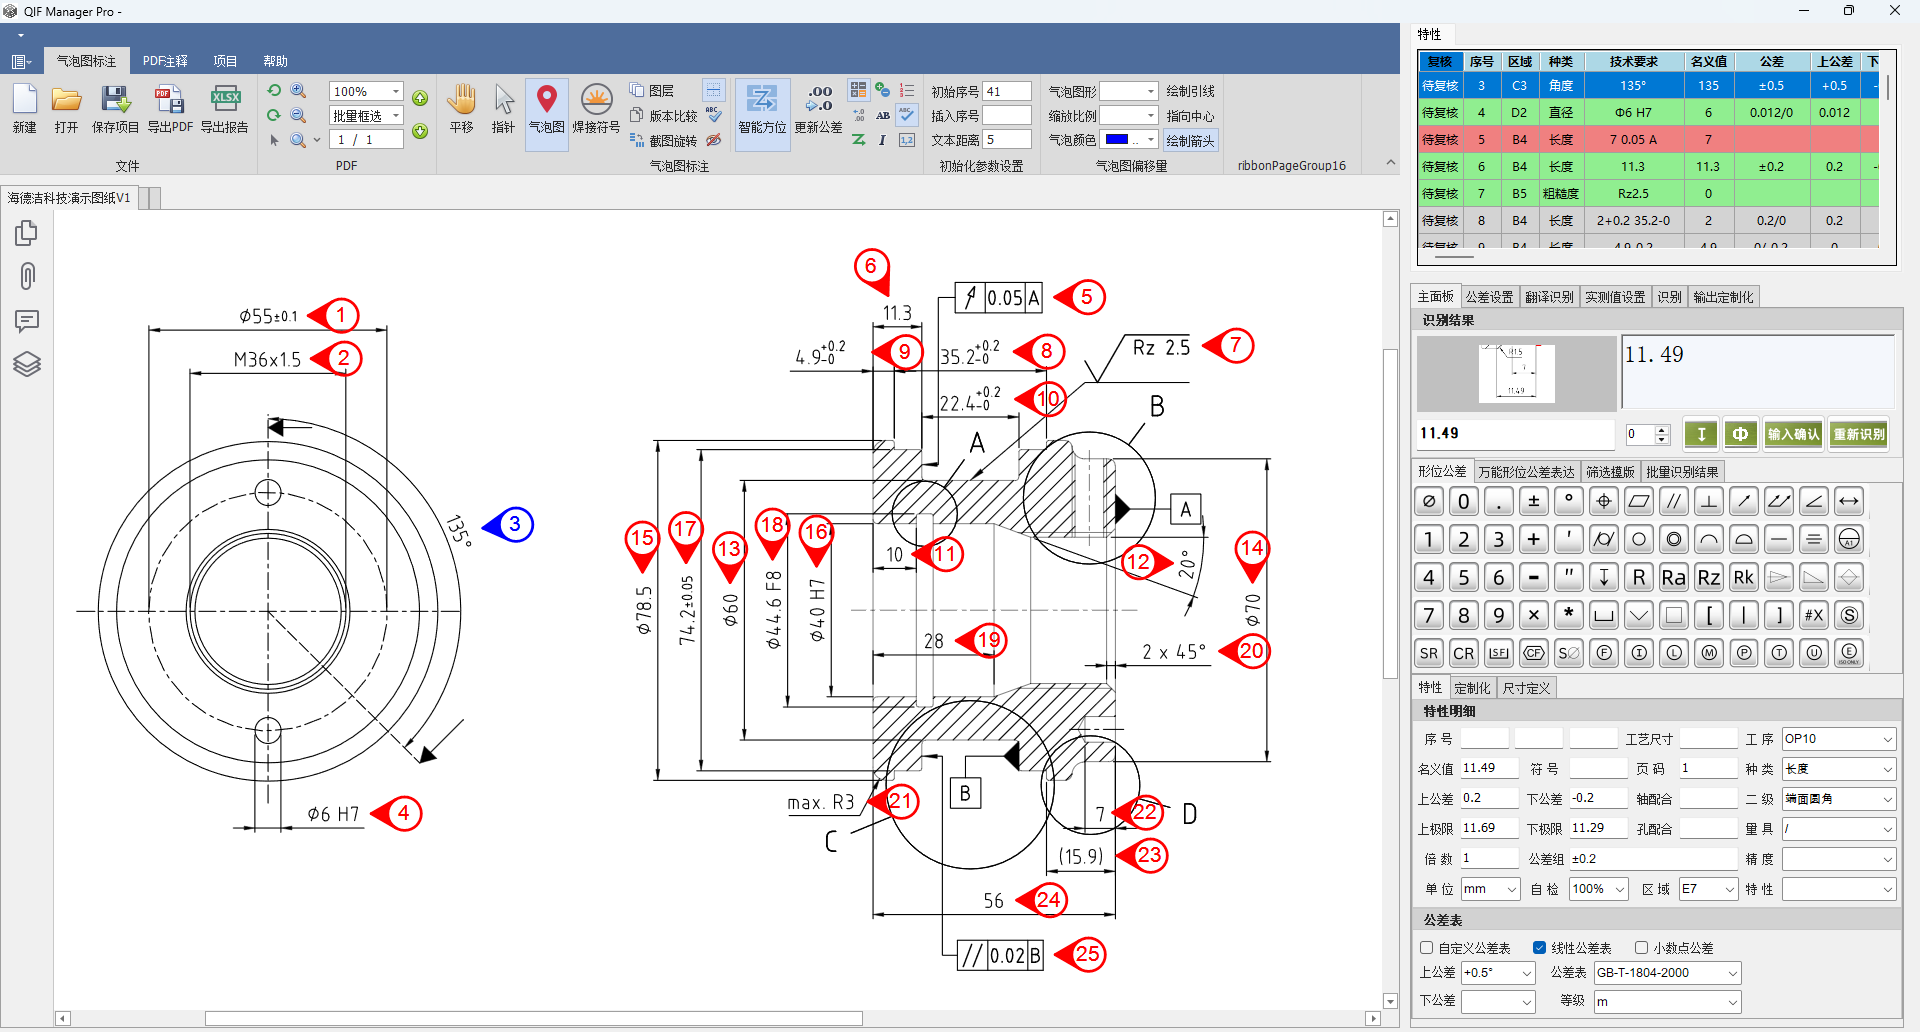Expand the 工序 OP10 dropdown
Image resolution: width=1920 pixels, height=1032 pixels.
1887,739
